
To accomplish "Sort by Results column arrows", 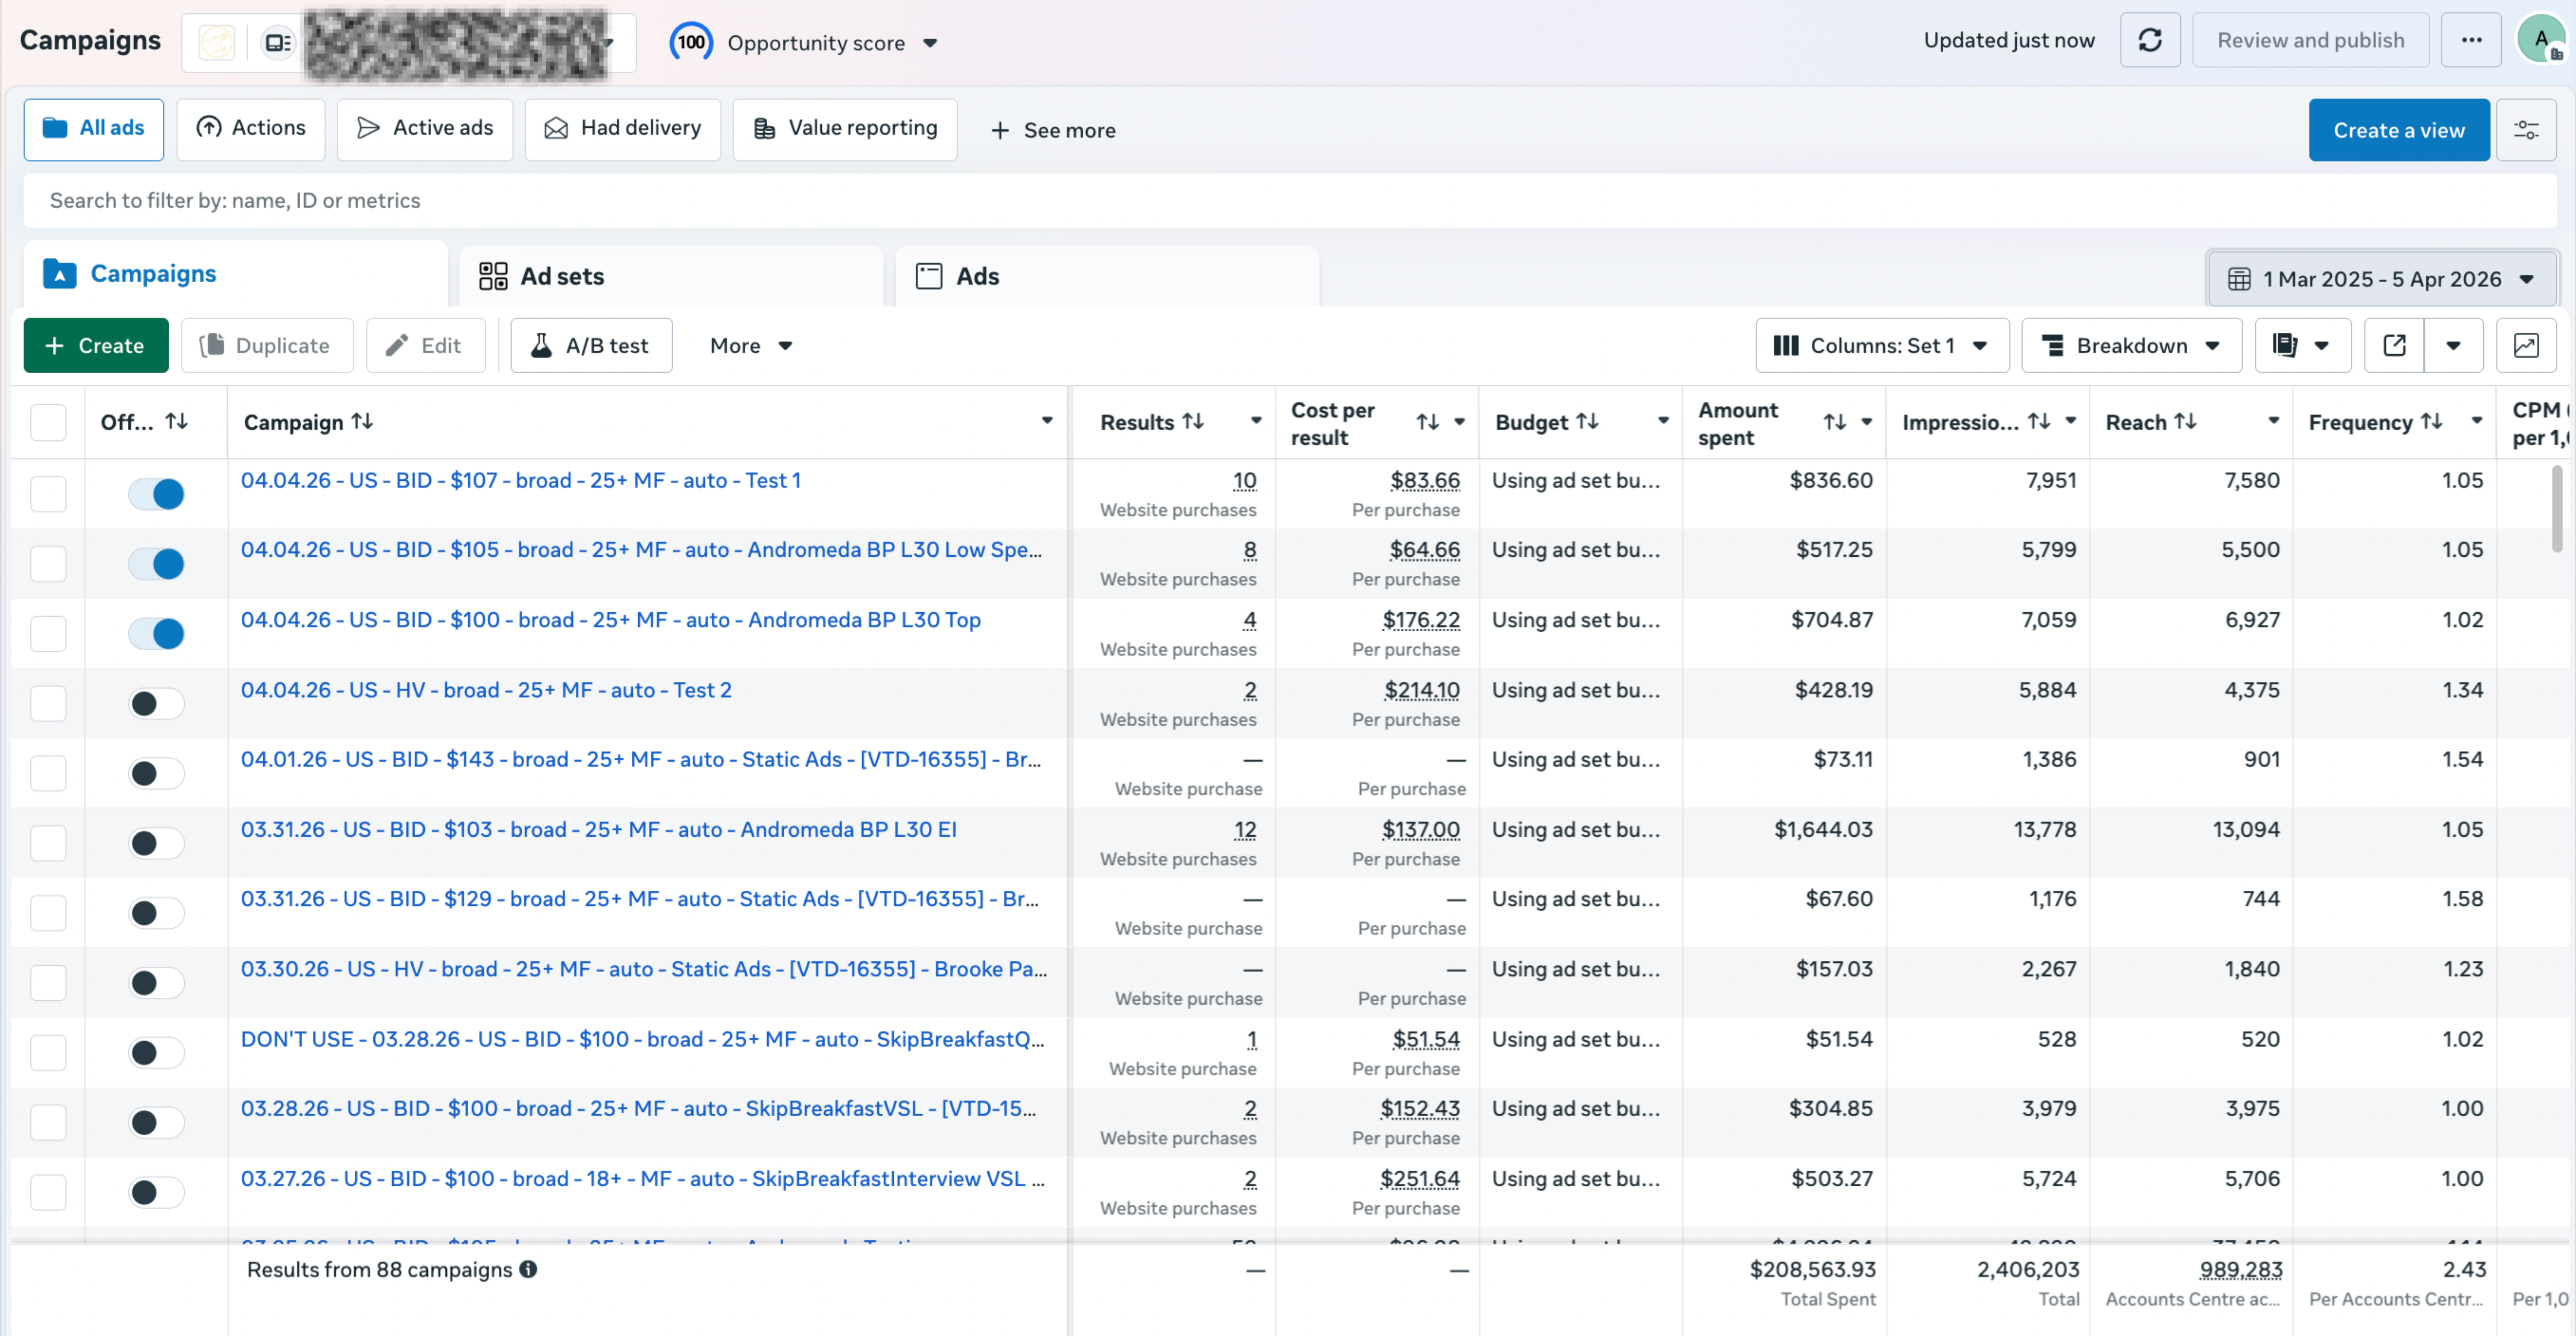I will point(1193,422).
